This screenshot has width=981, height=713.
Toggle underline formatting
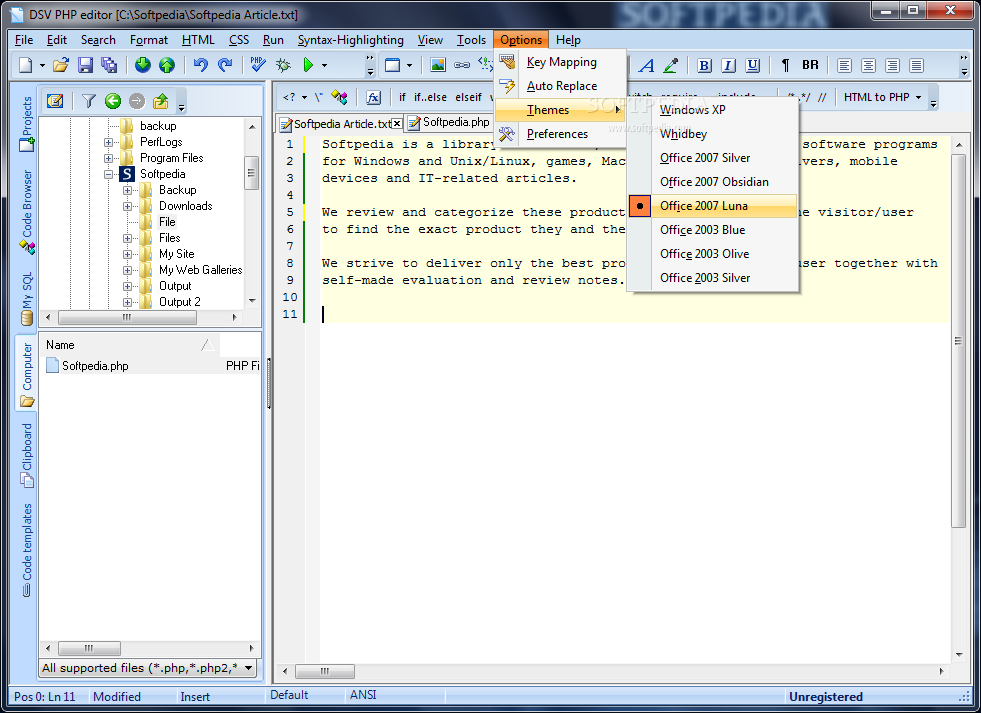point(753,65)
